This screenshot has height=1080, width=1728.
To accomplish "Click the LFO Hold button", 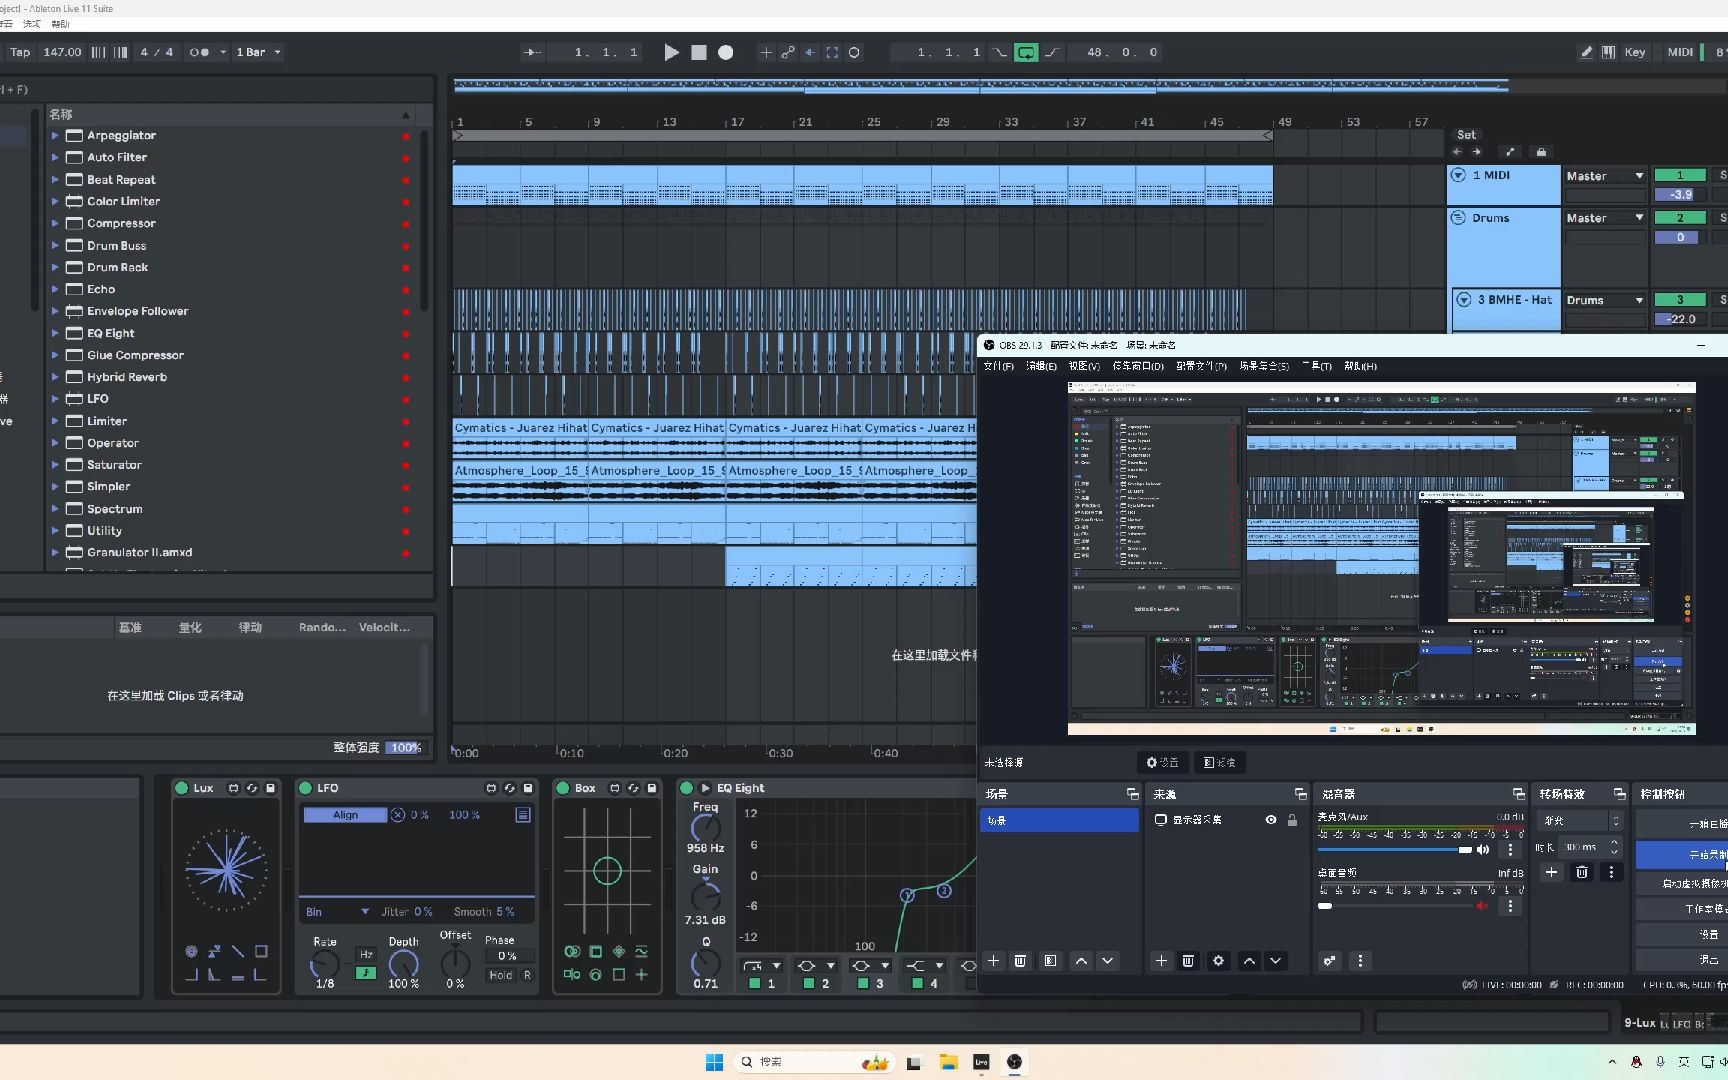I will click(501, 975).
